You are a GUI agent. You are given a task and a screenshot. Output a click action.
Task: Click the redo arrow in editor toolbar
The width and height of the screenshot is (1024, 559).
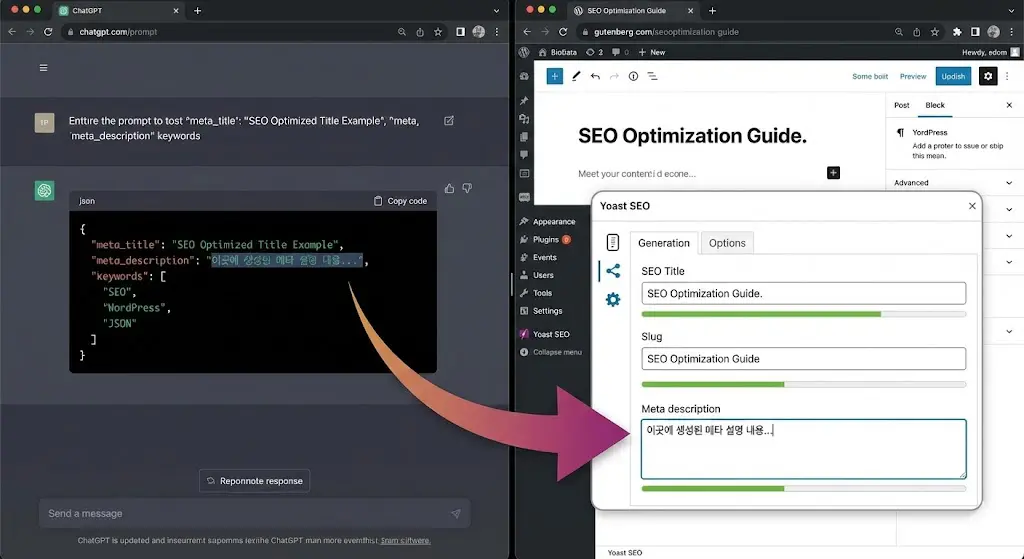(x=614, y=76)
